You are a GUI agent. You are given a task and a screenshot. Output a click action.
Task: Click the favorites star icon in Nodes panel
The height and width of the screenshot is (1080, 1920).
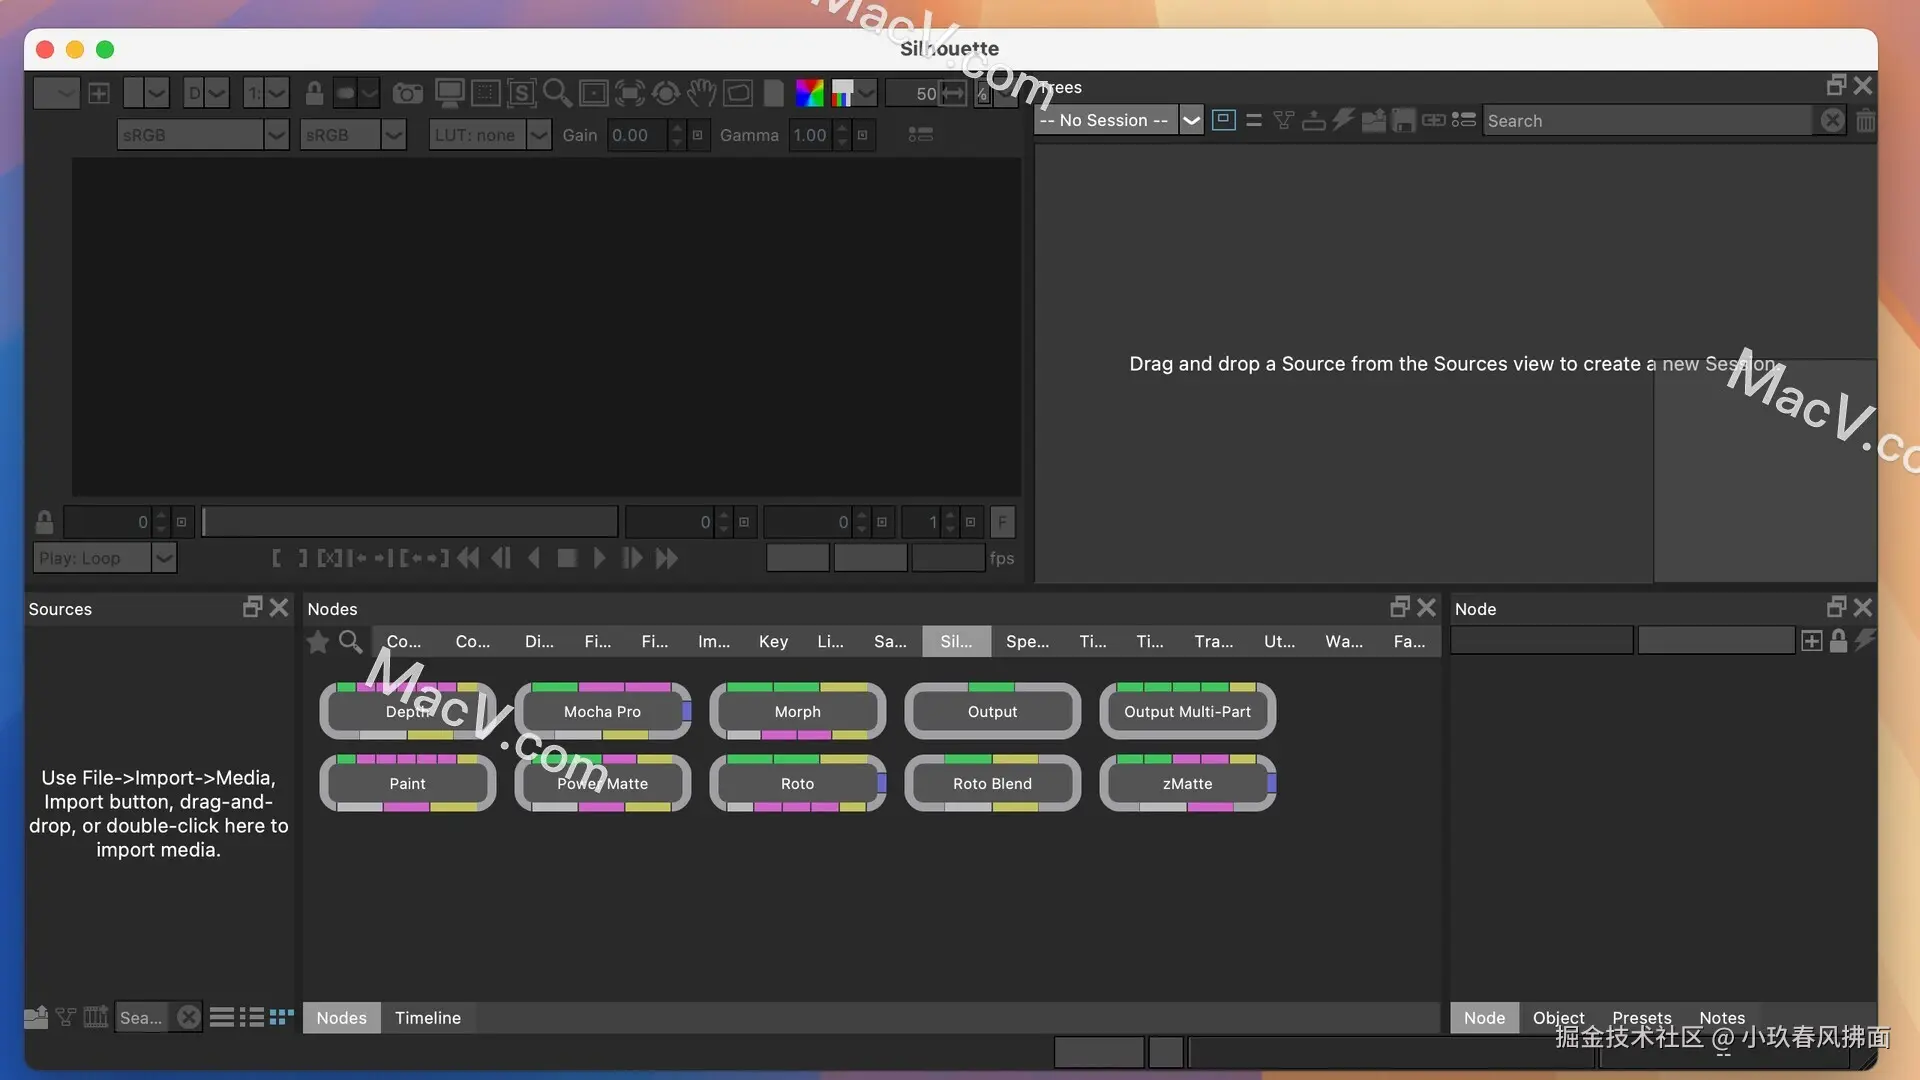tap(318, 642)
